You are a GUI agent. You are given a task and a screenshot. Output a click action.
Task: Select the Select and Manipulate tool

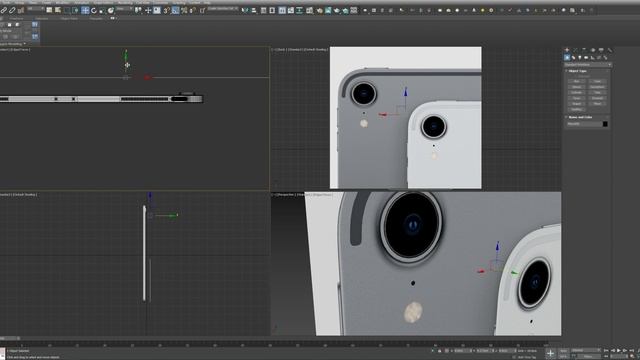click(x=148, y=10)
